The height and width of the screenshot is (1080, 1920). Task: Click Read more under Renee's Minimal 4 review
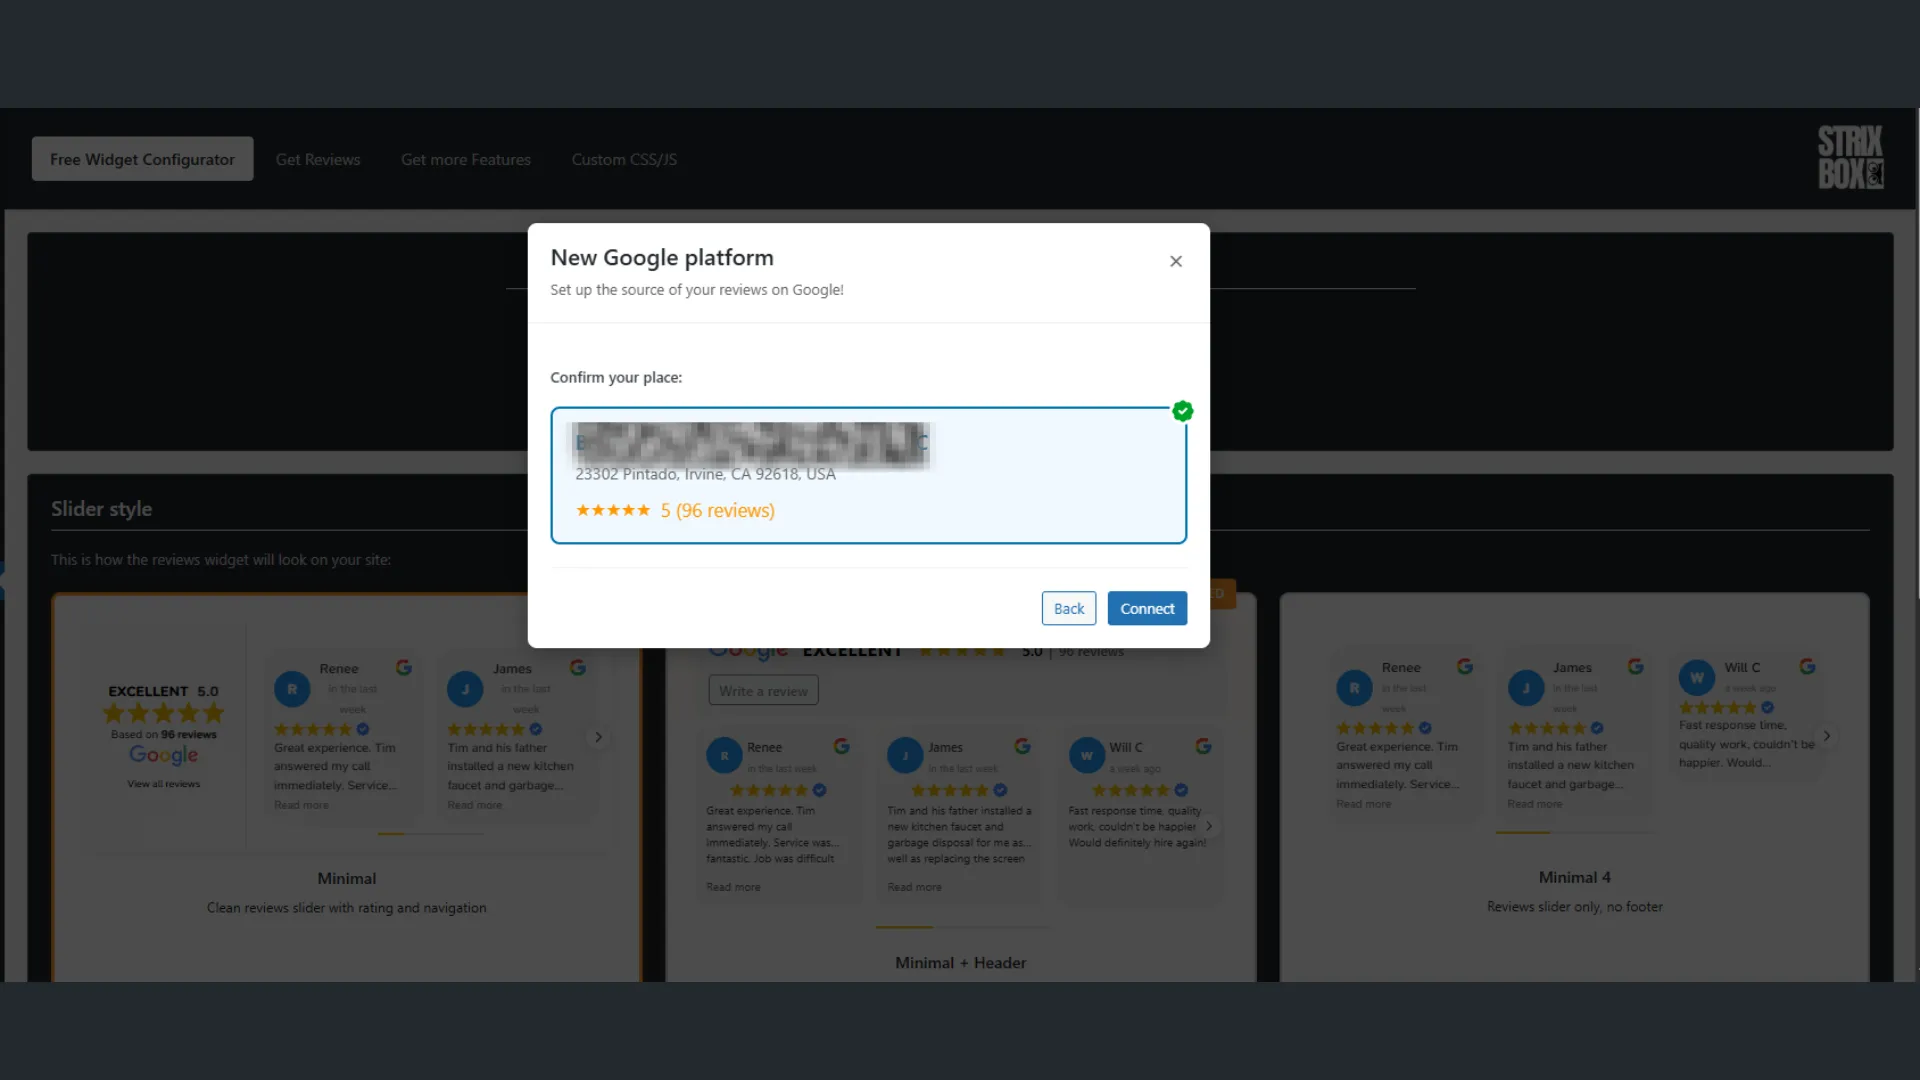(x=1363, y=804)
